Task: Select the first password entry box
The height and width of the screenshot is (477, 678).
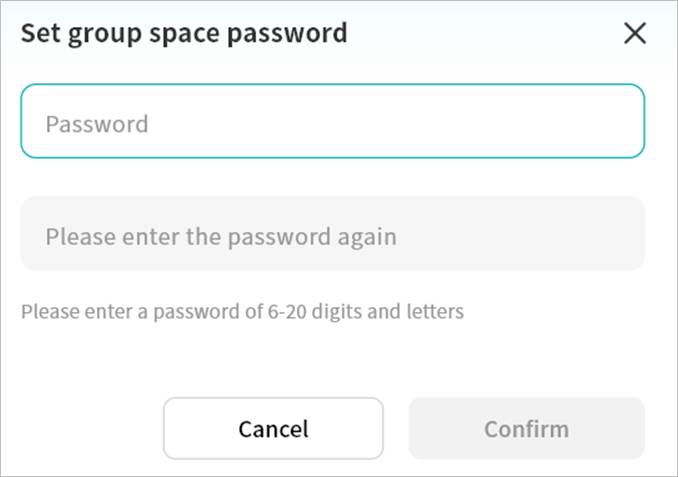Action: [332, 121]
